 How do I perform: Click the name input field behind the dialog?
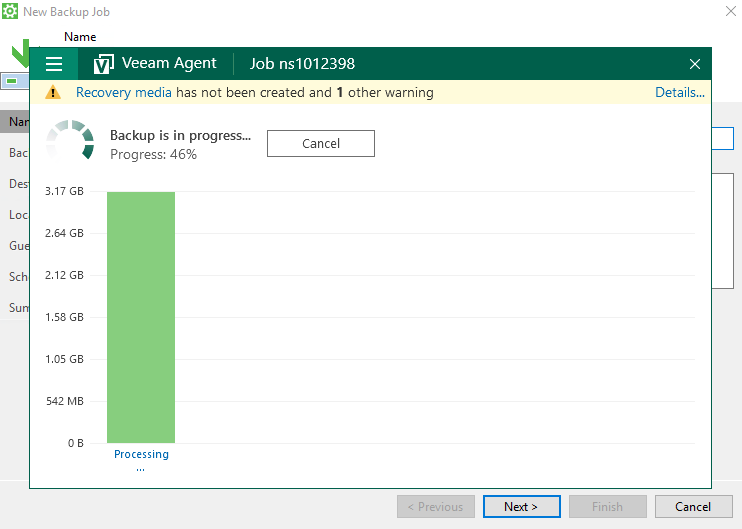[723, 139]
